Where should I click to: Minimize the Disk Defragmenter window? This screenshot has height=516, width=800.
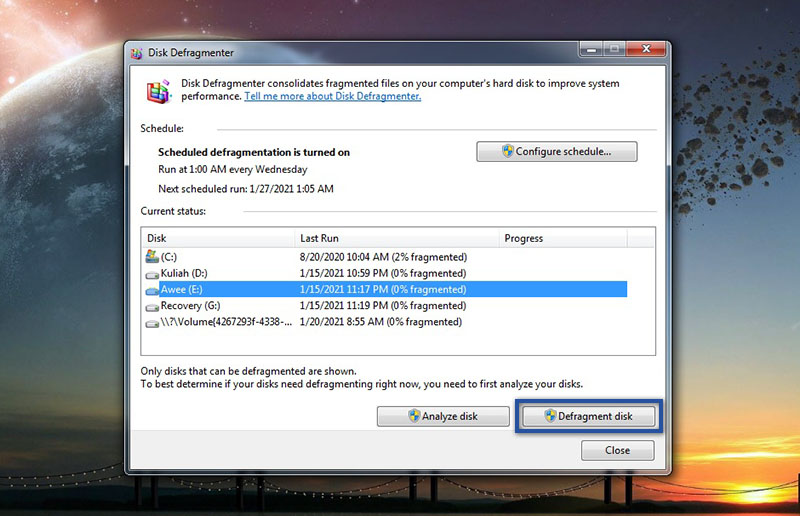587,49
